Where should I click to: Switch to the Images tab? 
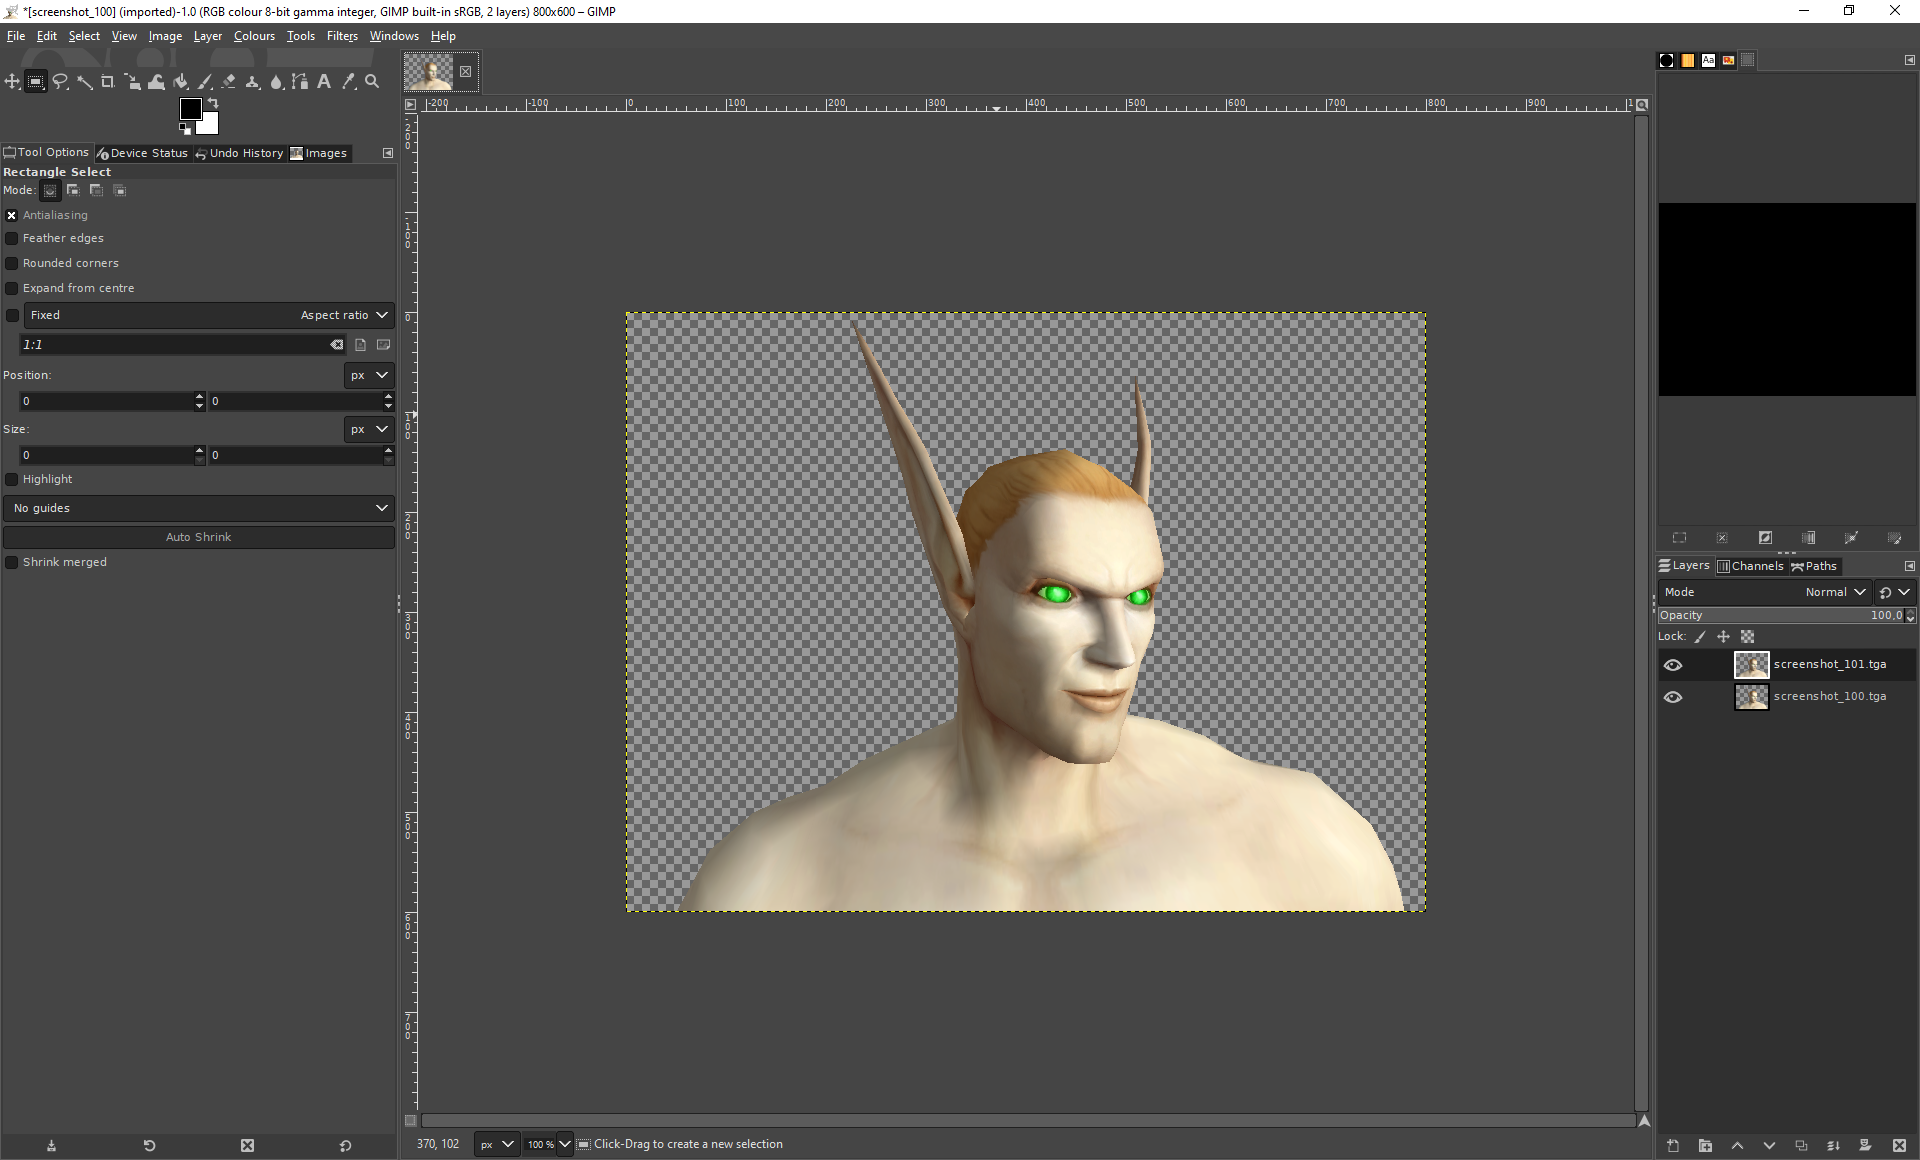pyautogui.click(x=319, y=153)
